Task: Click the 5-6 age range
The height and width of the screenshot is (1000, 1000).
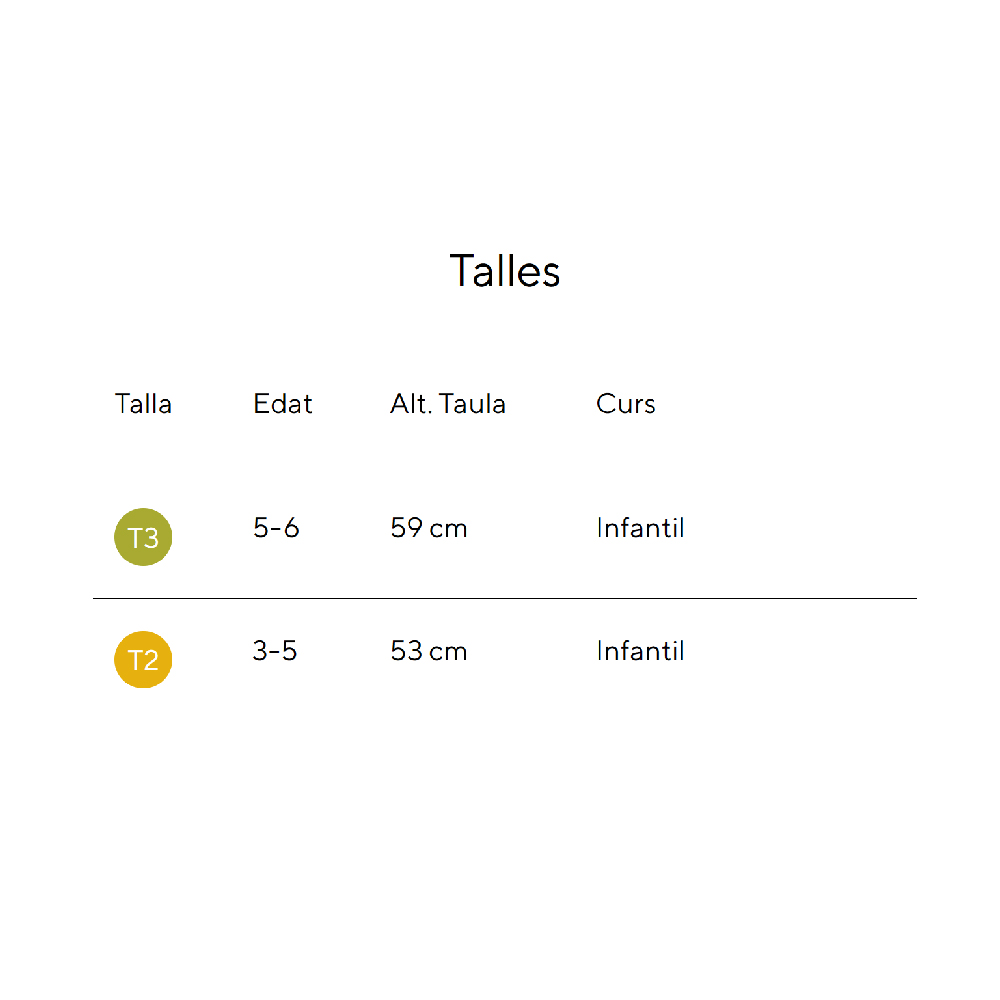Action: 276,528
